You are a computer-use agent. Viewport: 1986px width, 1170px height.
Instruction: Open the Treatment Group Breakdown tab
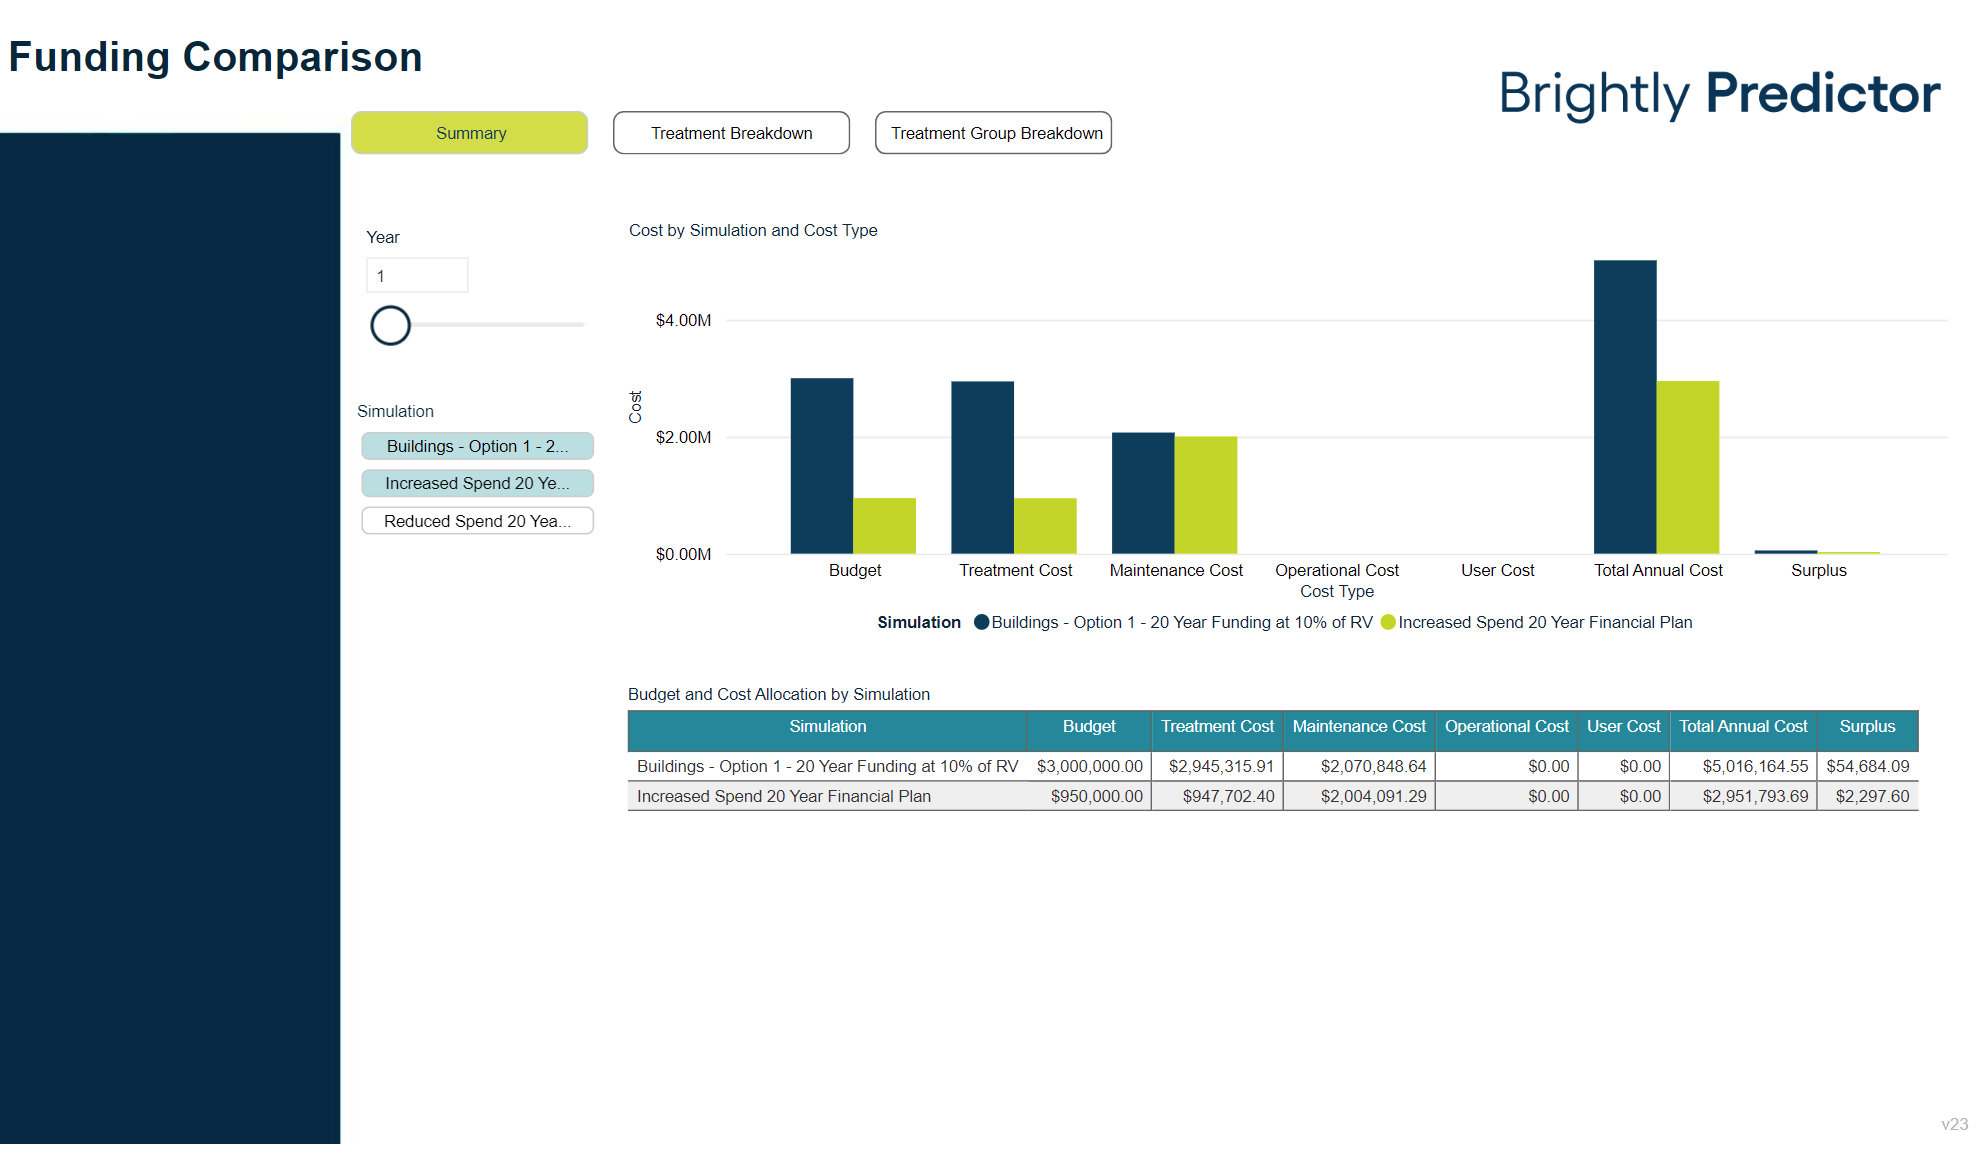993,132
